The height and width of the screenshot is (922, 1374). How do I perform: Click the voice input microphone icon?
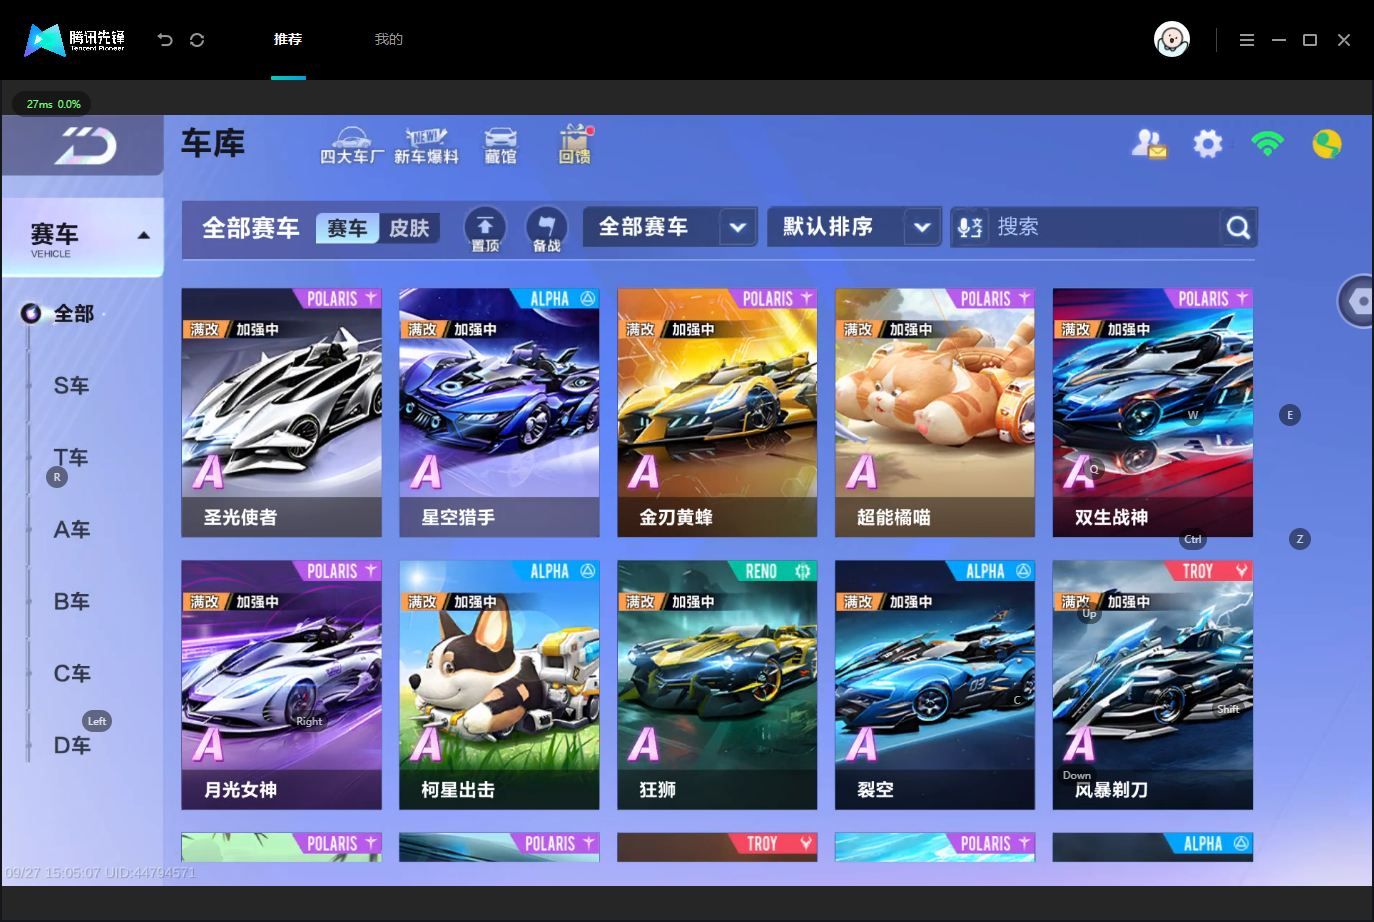click(x=969, y=228)
